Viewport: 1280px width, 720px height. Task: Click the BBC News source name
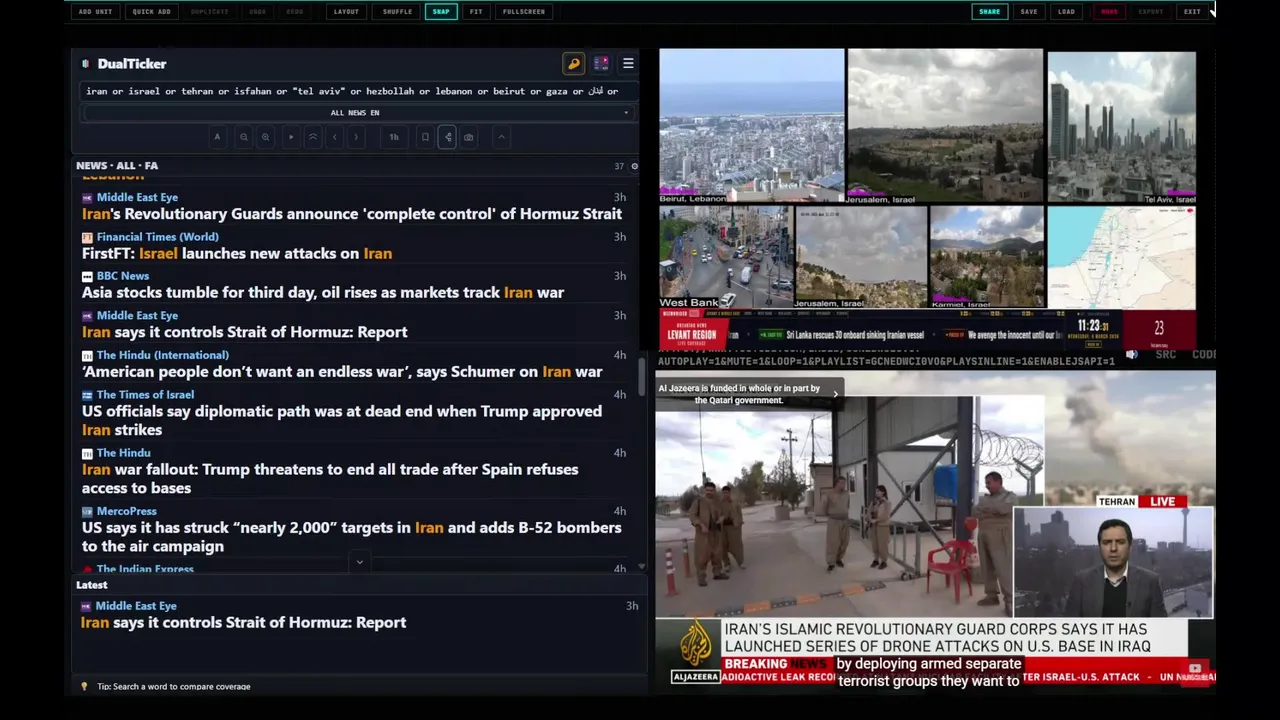[x=123, y=276]
